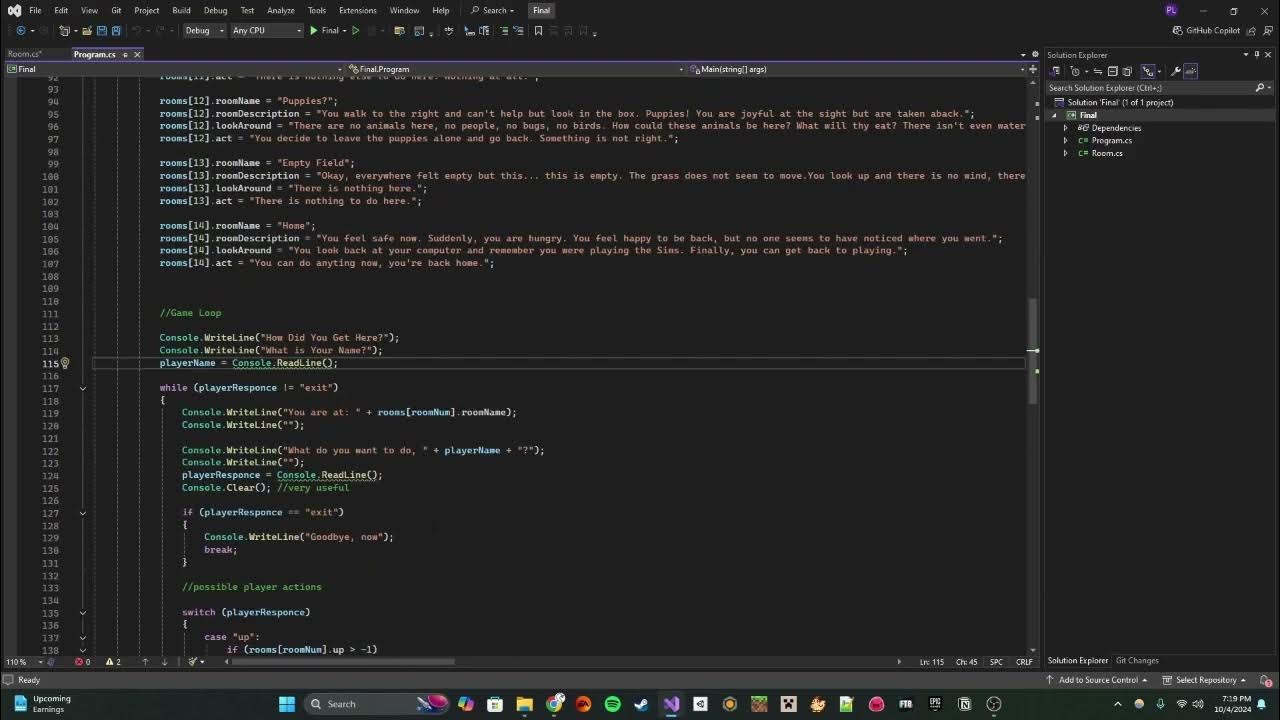Collapse the if block at line 127

(x=83, y=513)
